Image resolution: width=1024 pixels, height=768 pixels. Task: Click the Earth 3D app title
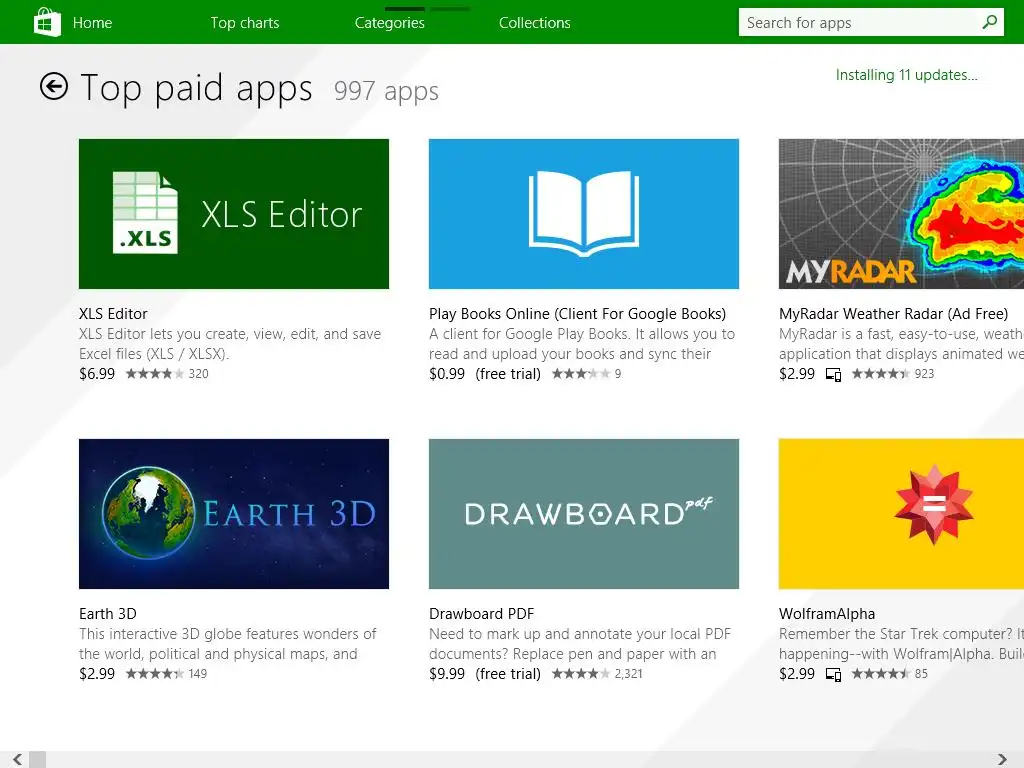point(108,614)
